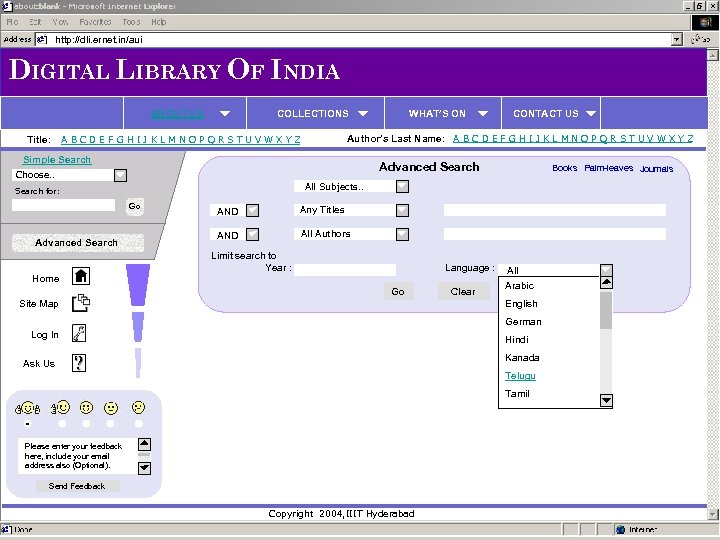
Task: Choose Hindi in the language list
Action: [x=517, y=340]
